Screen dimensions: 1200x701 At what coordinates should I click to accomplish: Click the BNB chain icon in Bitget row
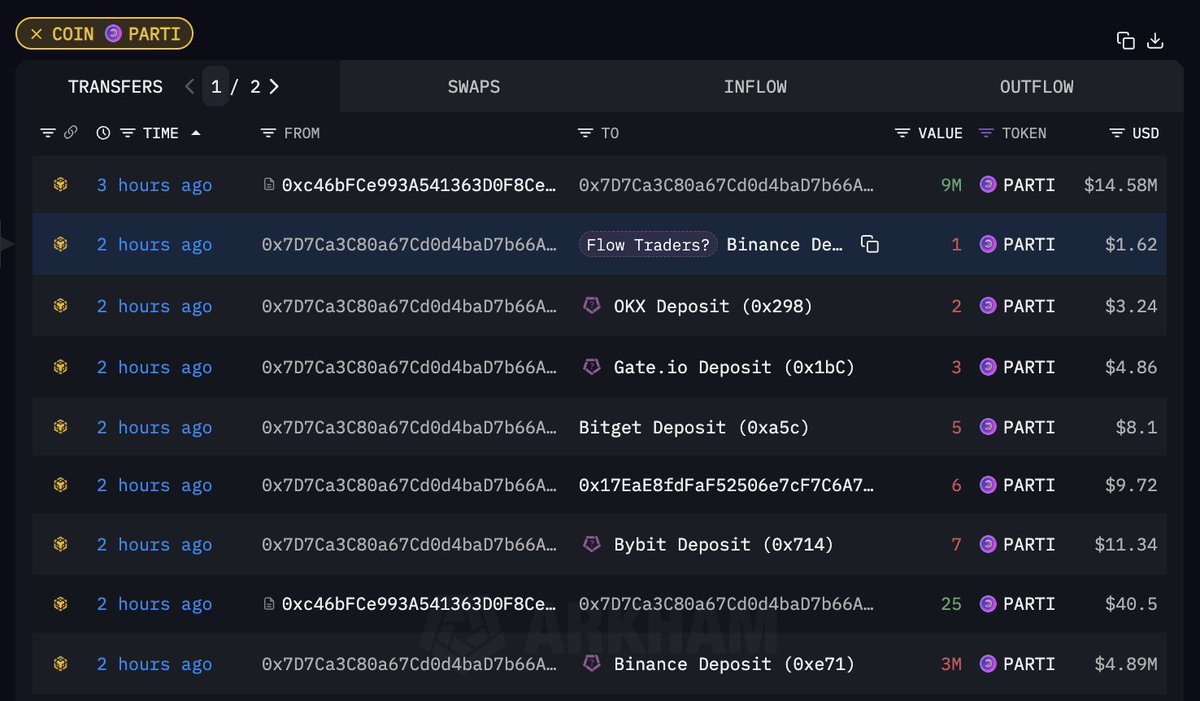(x=61, y=427)
